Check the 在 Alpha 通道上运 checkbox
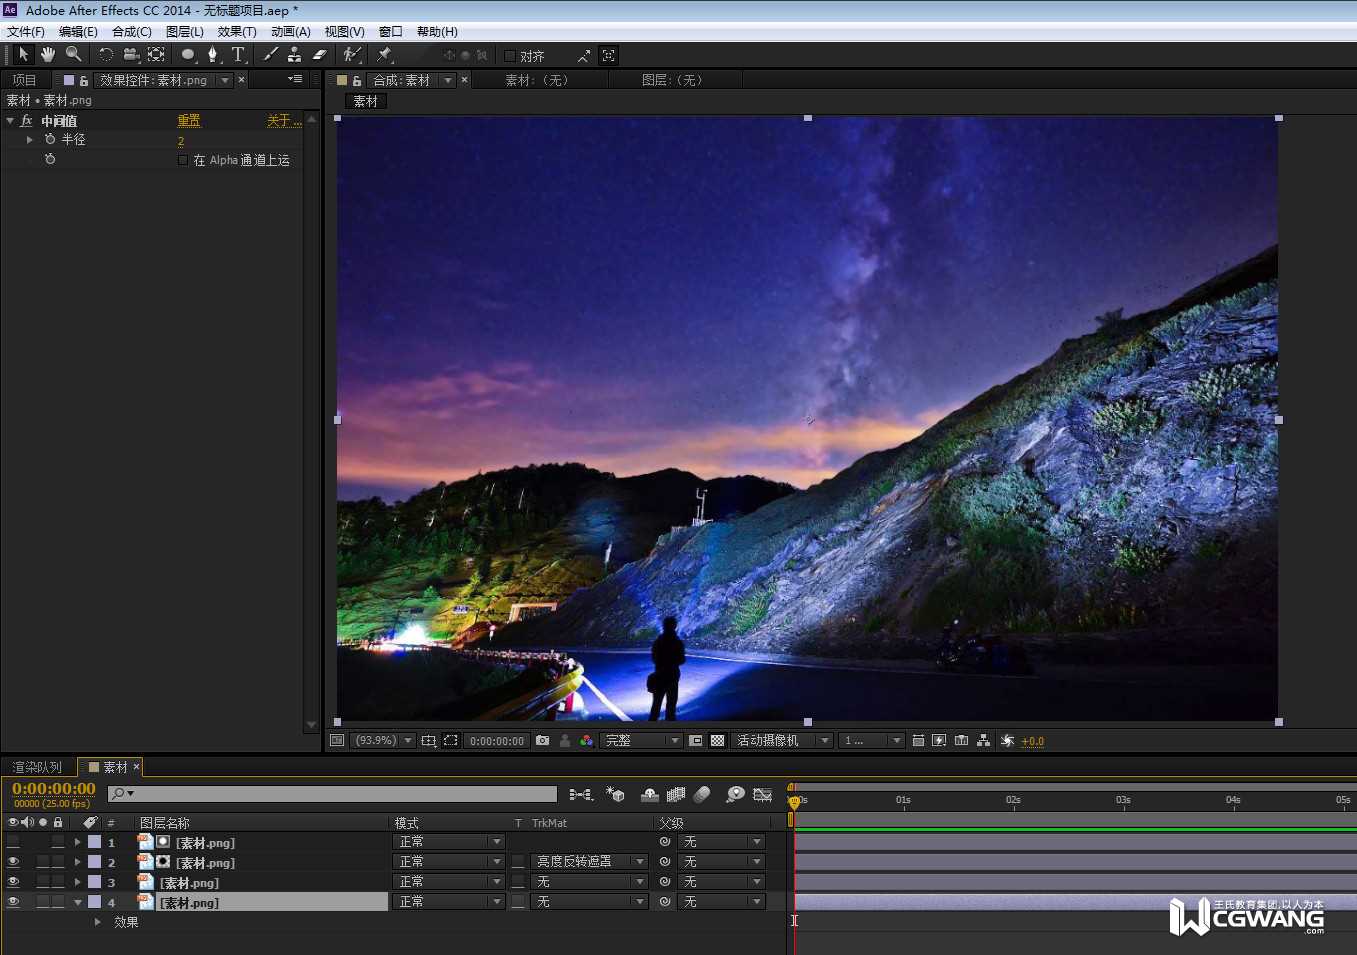The height and width of the screenshot is (955, 1357). click(182, 160)
